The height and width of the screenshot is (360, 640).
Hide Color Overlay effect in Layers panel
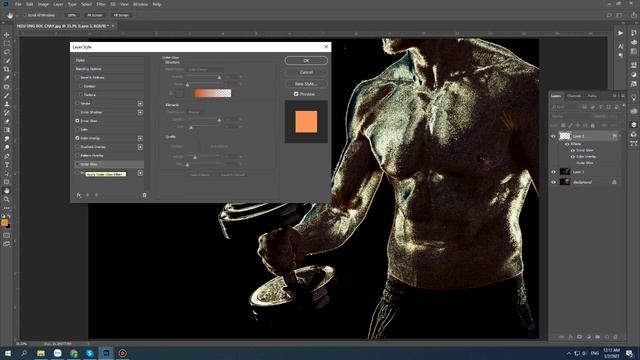click(573, 156)
